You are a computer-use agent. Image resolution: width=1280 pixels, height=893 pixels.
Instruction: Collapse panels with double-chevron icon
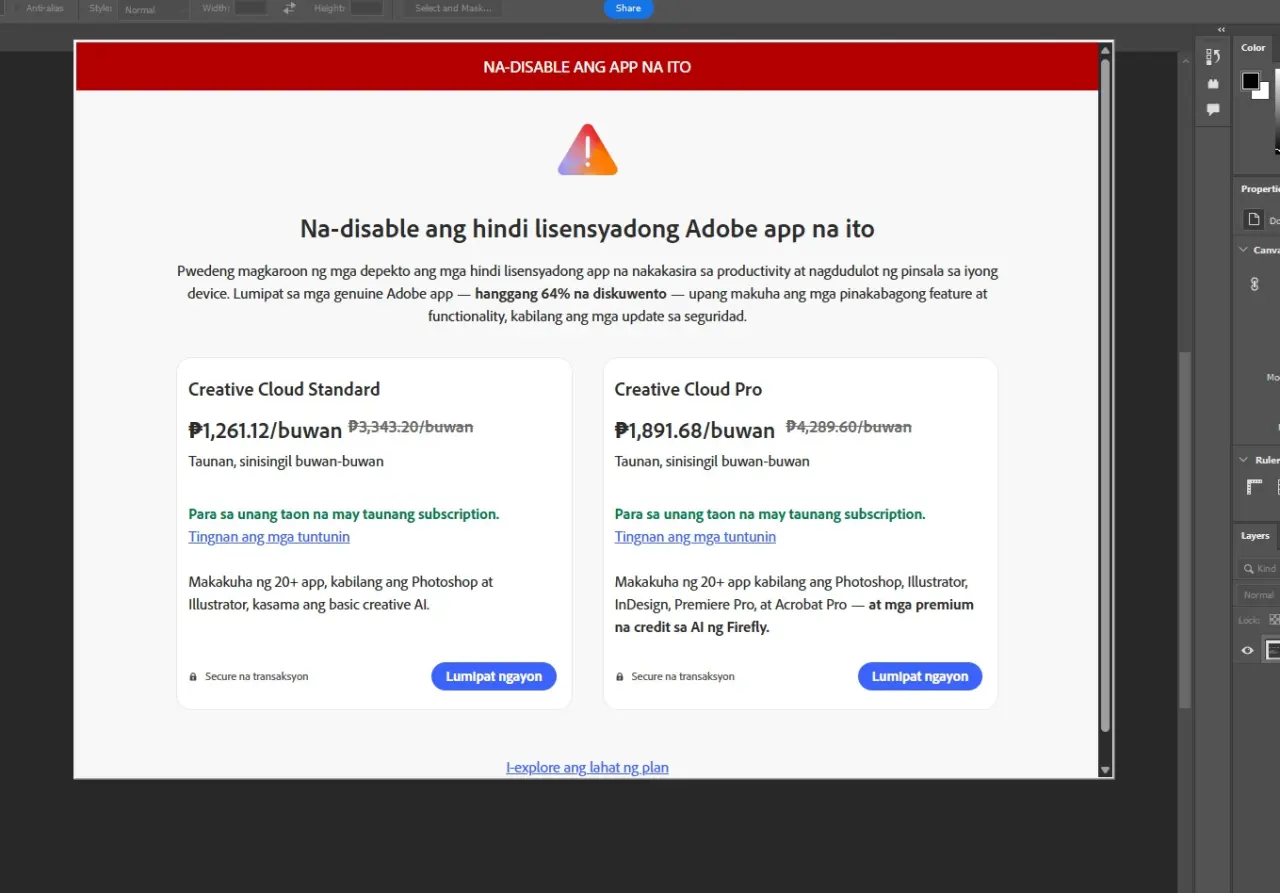tap(1221, 30)
